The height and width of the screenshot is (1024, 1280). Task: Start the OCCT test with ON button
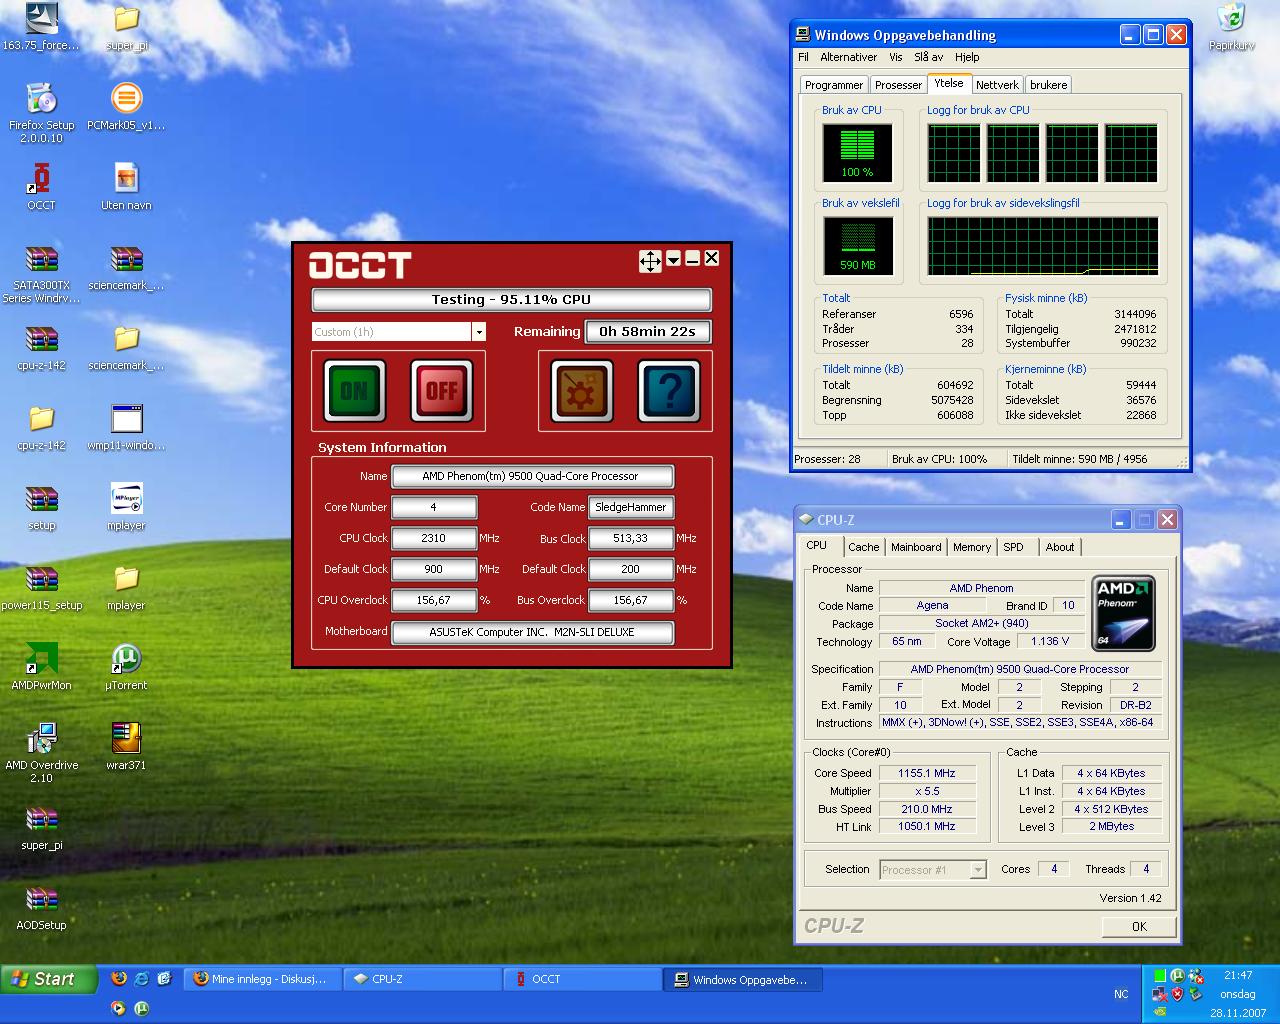click(x=354, y=390)
